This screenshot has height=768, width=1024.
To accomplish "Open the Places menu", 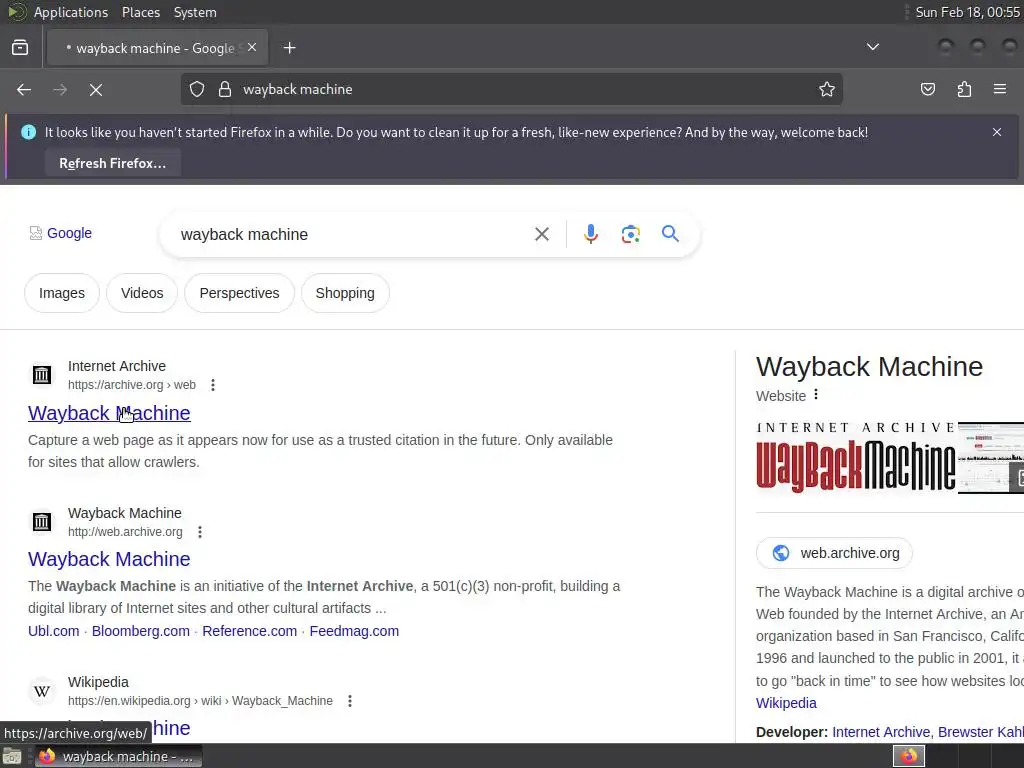I will [x=140, y=12].
